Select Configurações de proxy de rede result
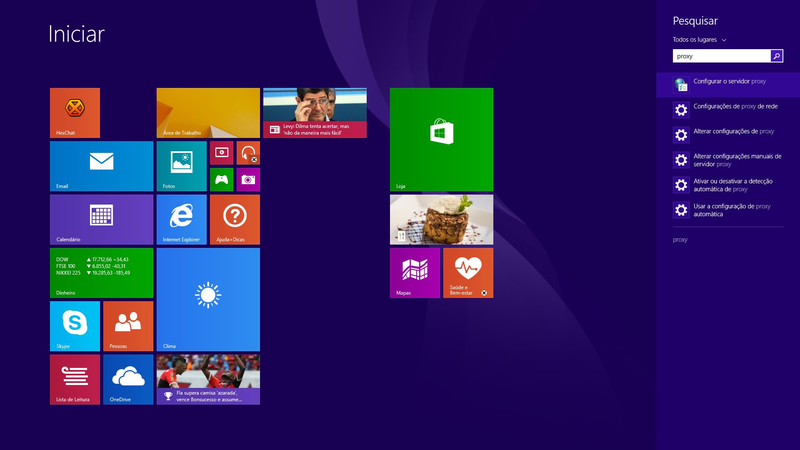This screenshot has height=450, width=800. tap(728, 110)
